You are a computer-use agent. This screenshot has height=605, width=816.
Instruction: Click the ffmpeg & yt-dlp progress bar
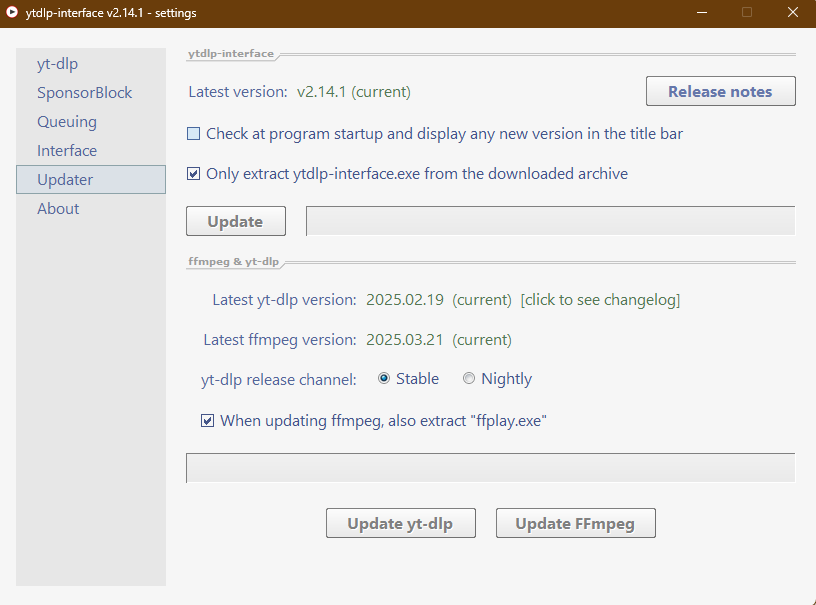tap(491, 468)
